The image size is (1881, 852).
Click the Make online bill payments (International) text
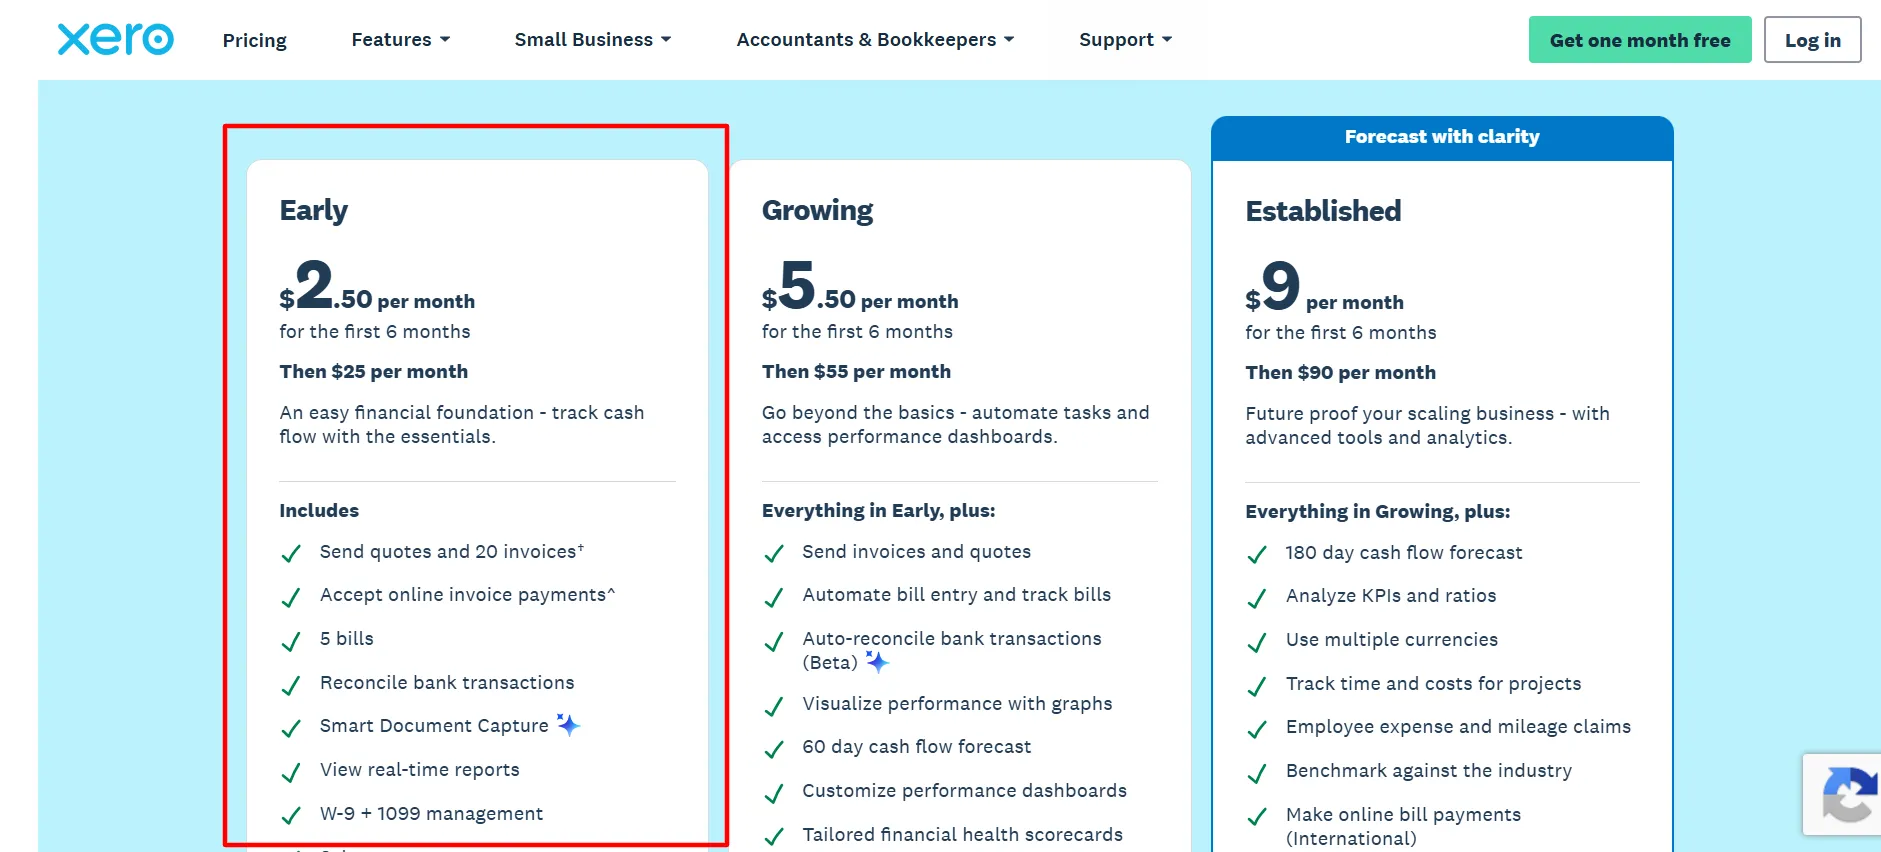(x=1403, y=826)
